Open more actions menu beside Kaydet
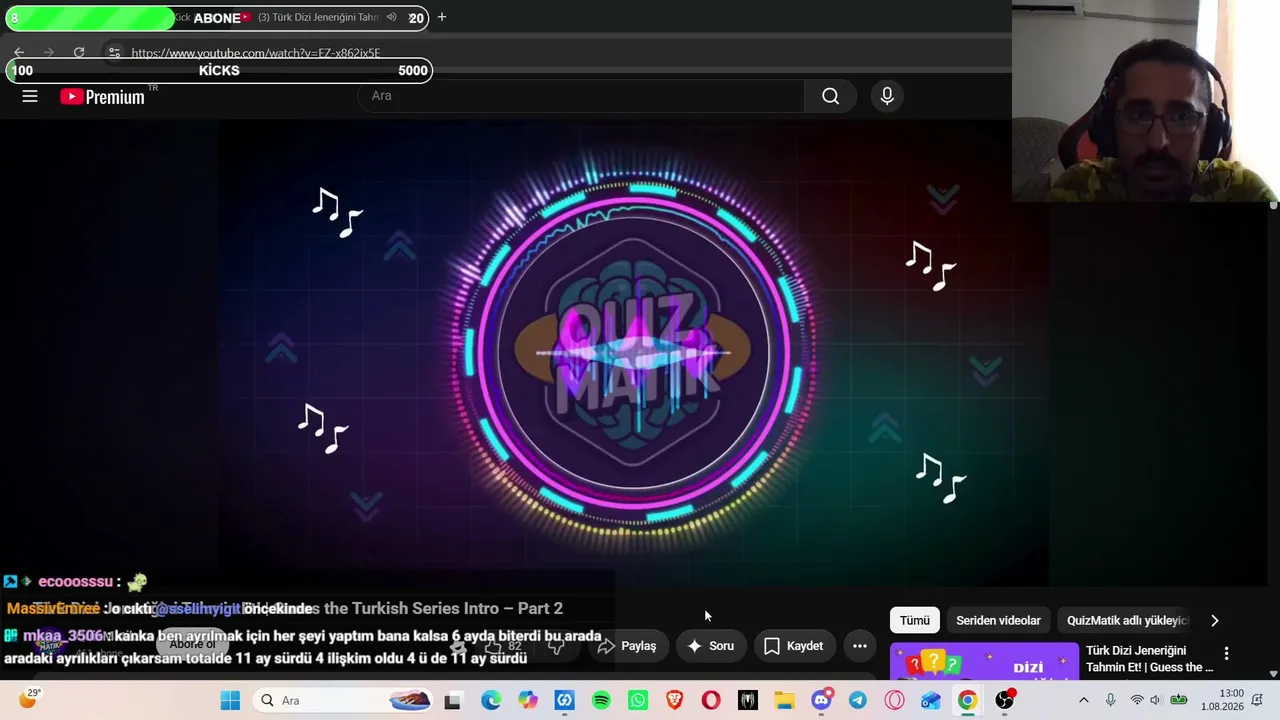 pyautogui.click(x=860, y=646)
